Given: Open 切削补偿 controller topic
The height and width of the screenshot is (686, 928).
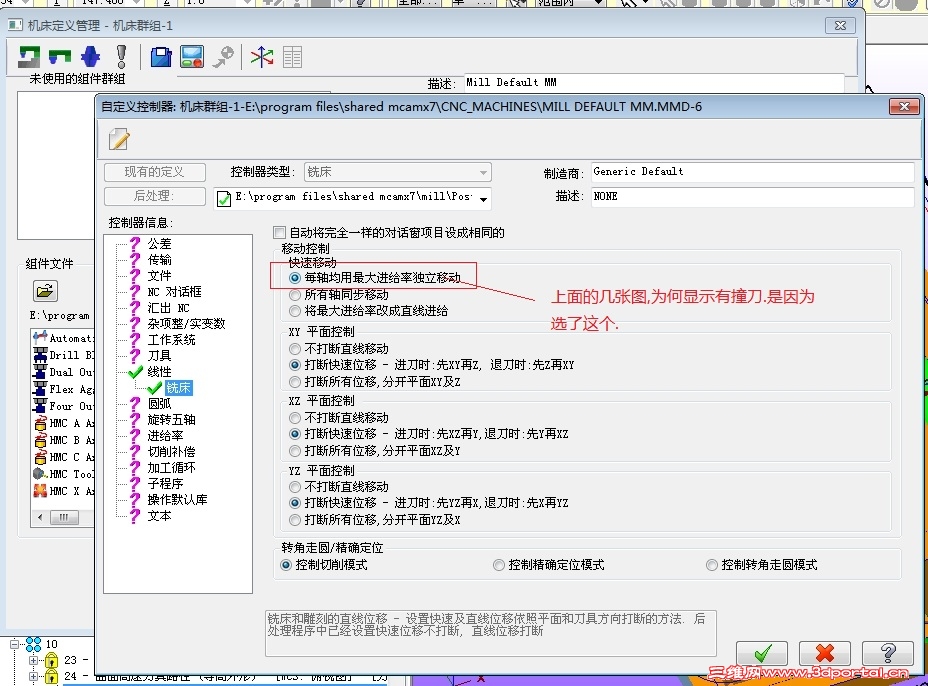Looking at the screenshot, I should click(171, 451).
